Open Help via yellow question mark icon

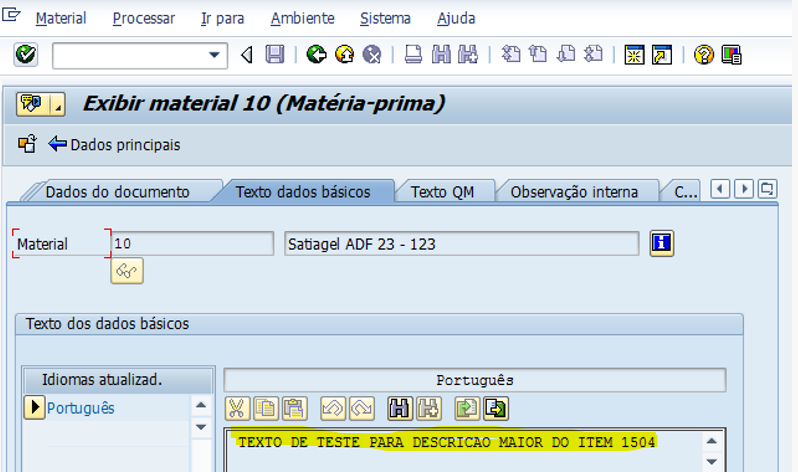703,55
